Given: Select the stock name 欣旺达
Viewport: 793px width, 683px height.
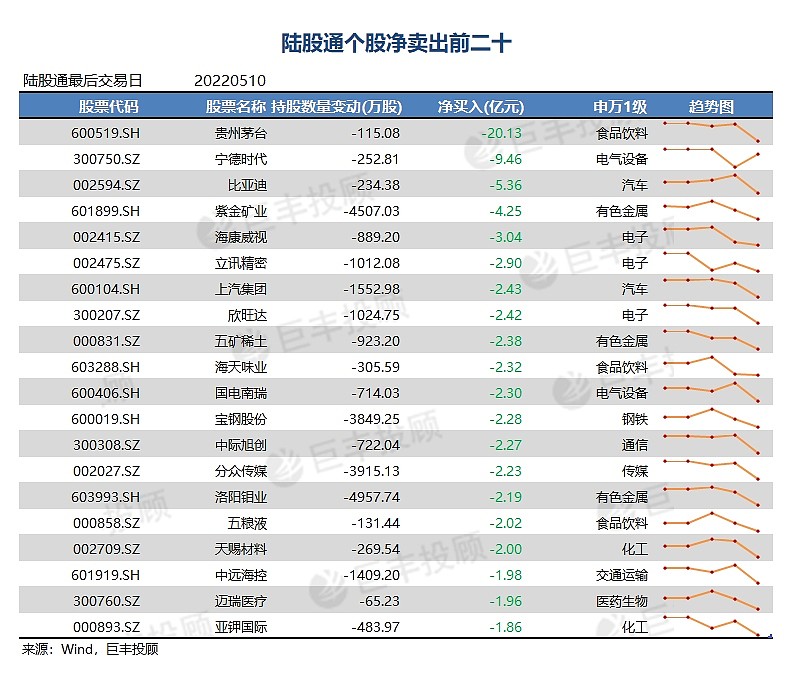Looking at the screenshot, I should click(x=247, y=315).
